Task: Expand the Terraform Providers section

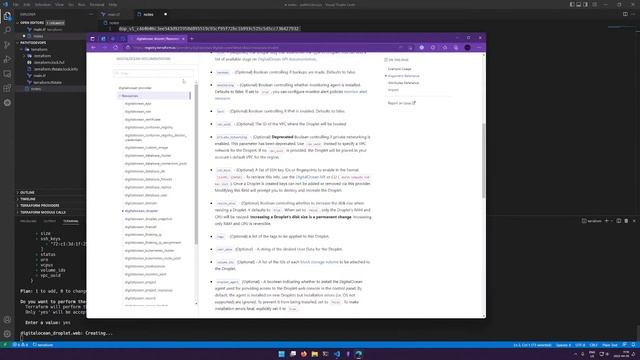Action: 40,205
